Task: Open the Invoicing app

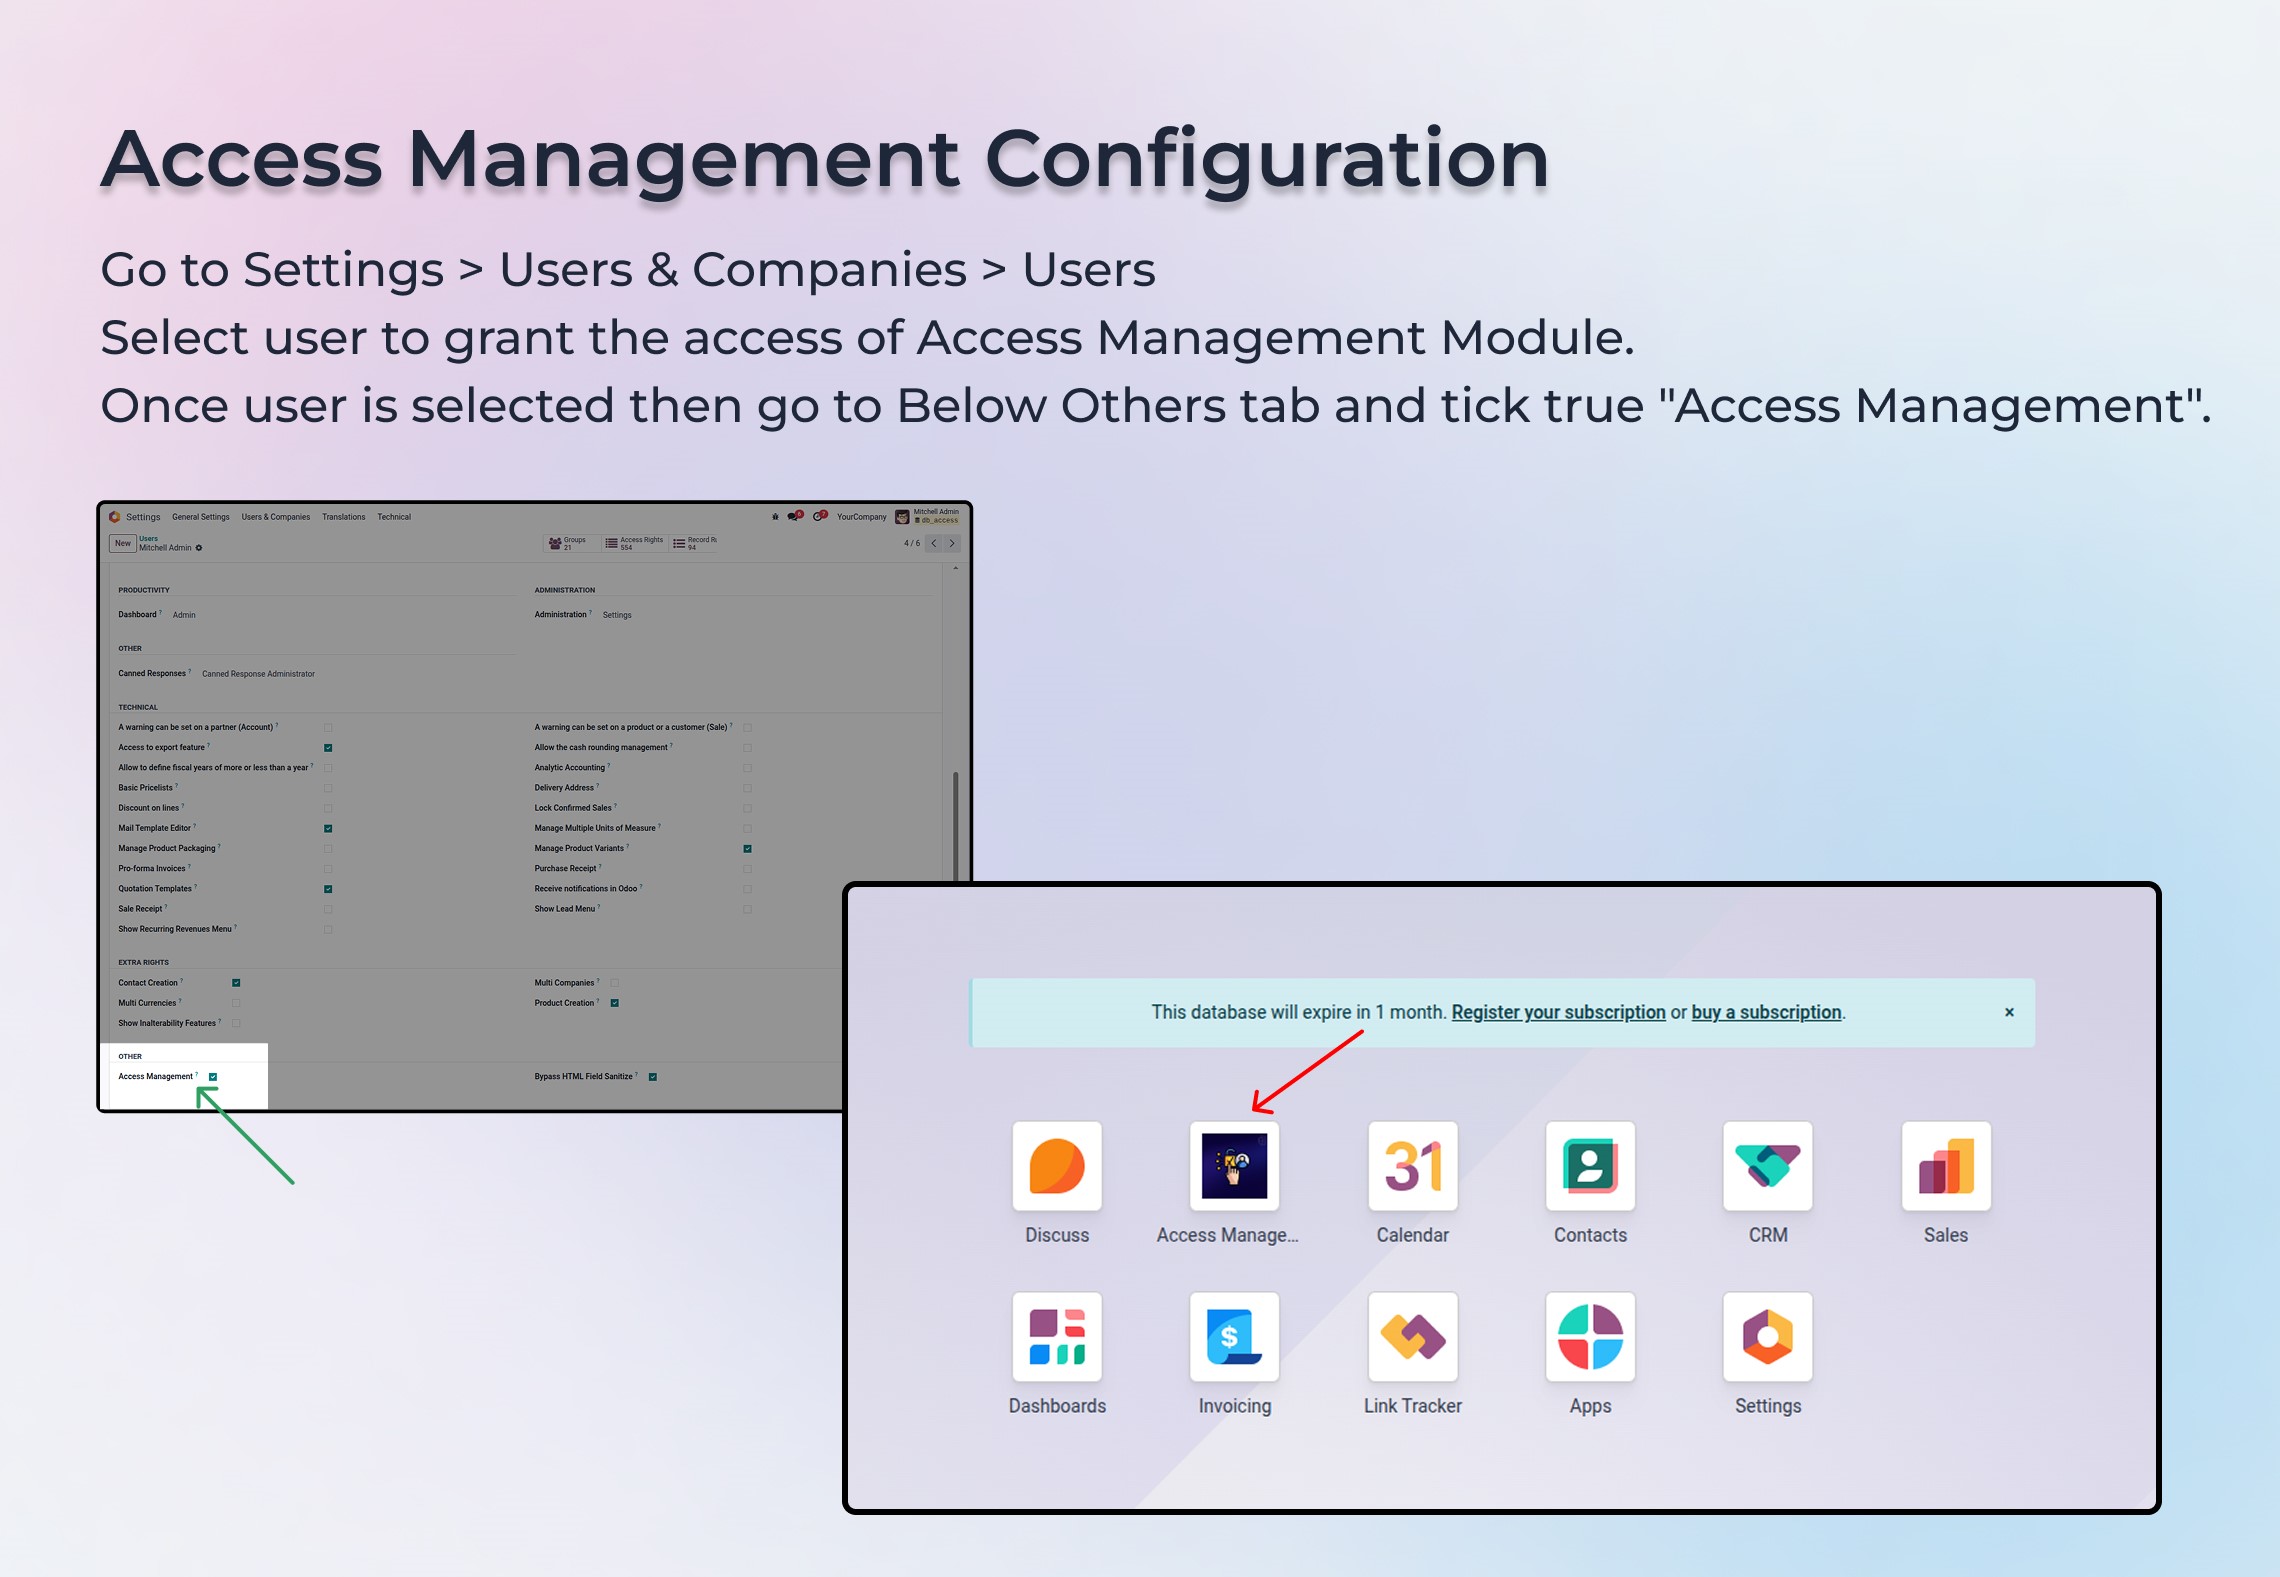Action: (x=1233, y=1337)
